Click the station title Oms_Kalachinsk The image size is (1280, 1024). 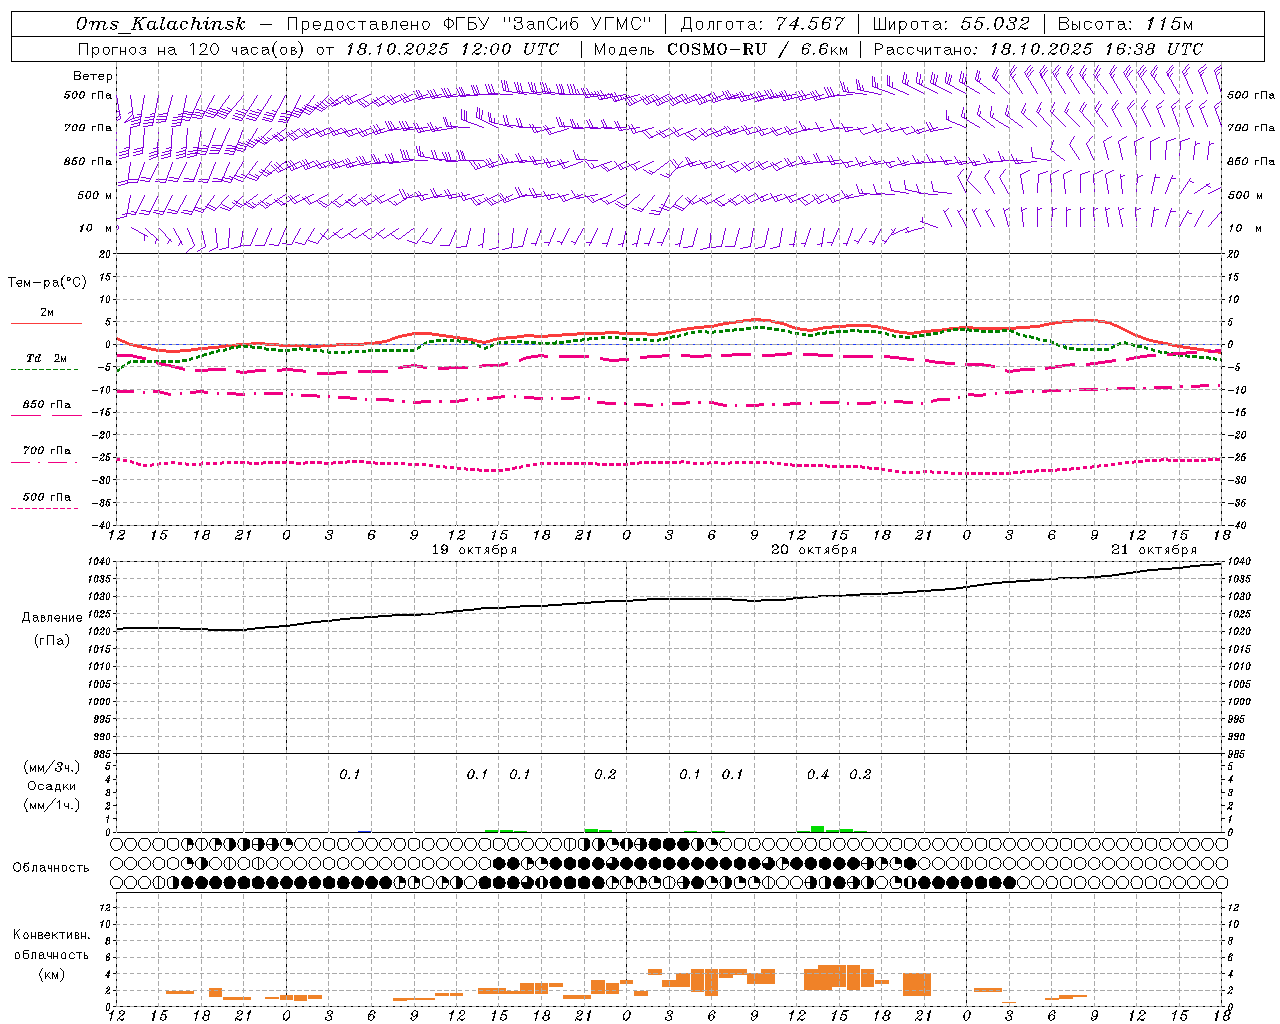point(161,24)
